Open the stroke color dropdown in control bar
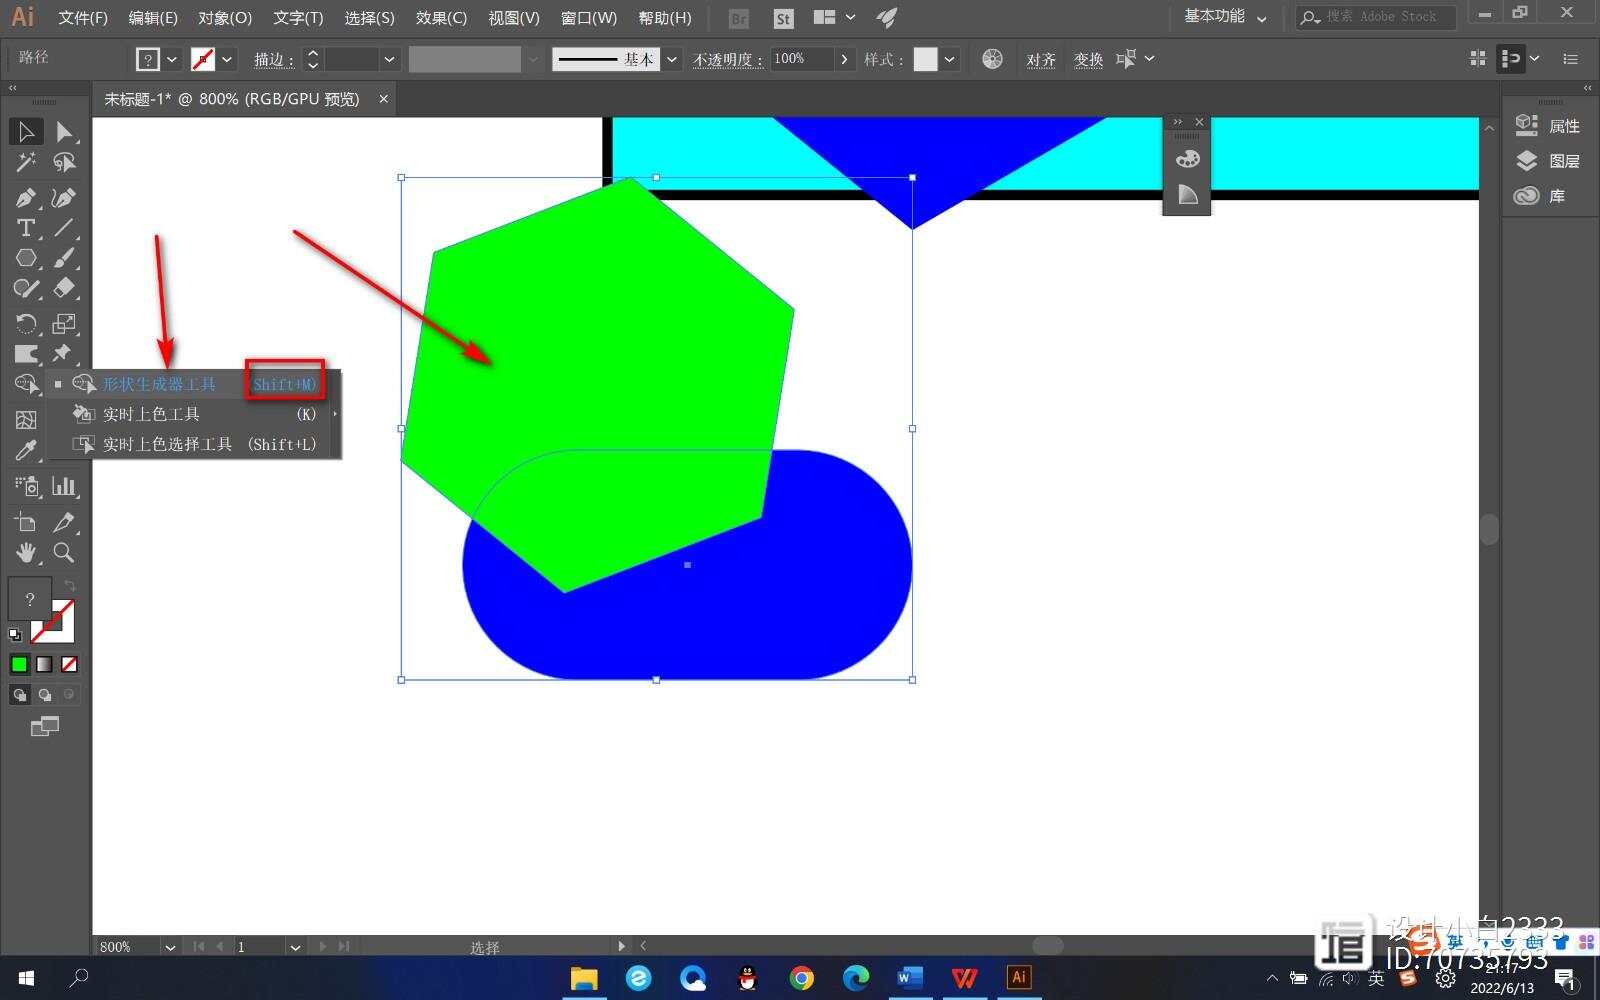Viewport: 1600px width, 1000px height. (227, 59)
